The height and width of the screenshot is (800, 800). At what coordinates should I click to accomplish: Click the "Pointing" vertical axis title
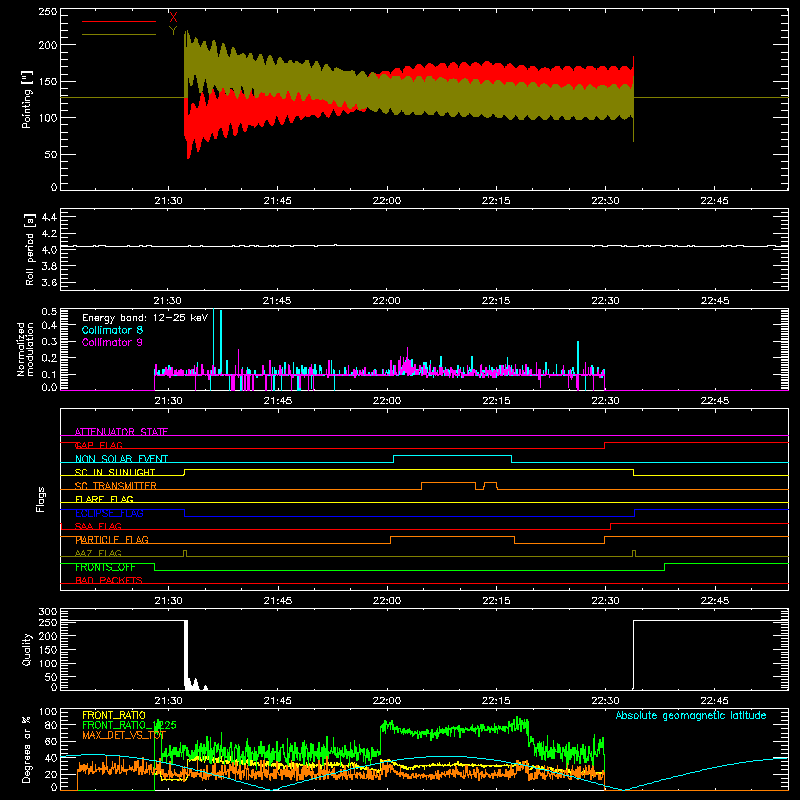click(27, 99)
